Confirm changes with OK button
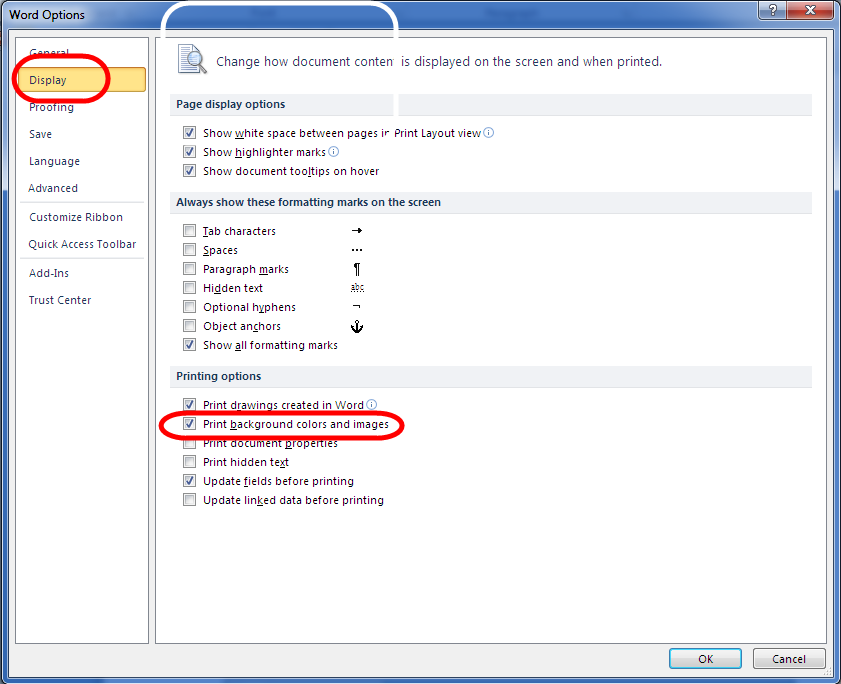841x684 pixels. pyautogui.click(x=705, y=659)
